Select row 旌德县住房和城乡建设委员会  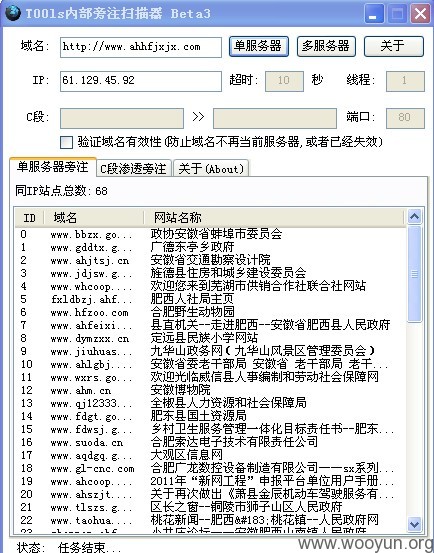[211, 273]
